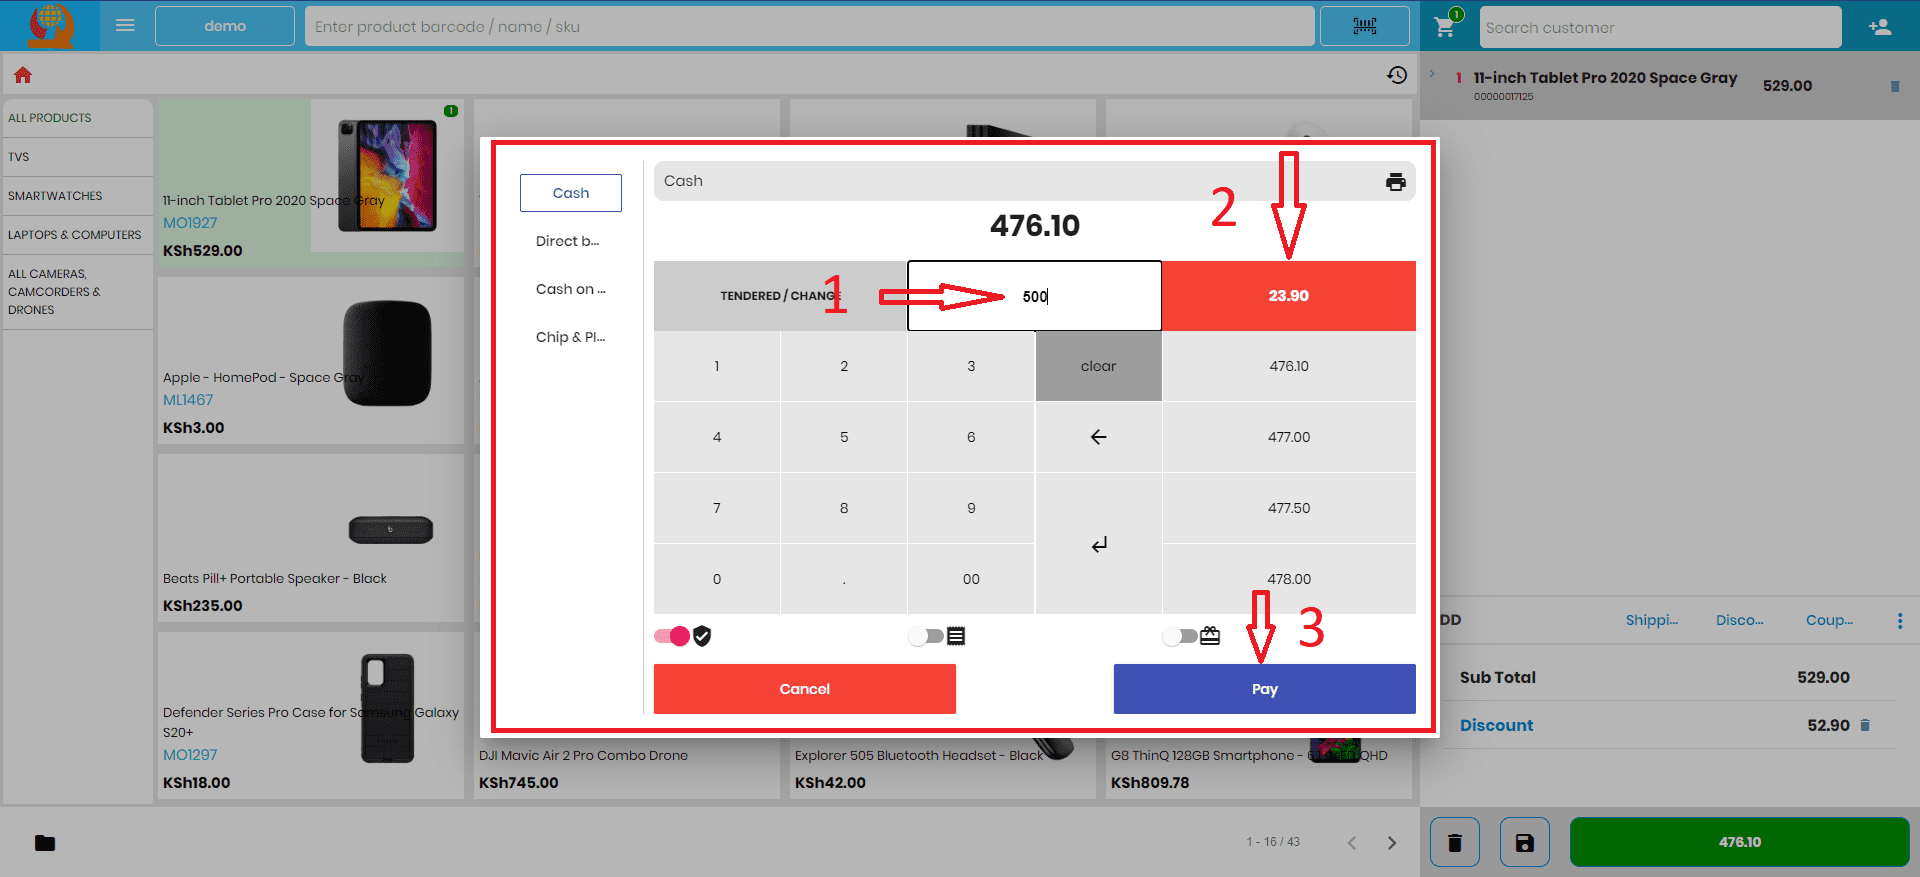The image size is (1920, 877).
Task: Open LAPTOPS & COMPUTERS category
Action: click(x=78, y=235)
